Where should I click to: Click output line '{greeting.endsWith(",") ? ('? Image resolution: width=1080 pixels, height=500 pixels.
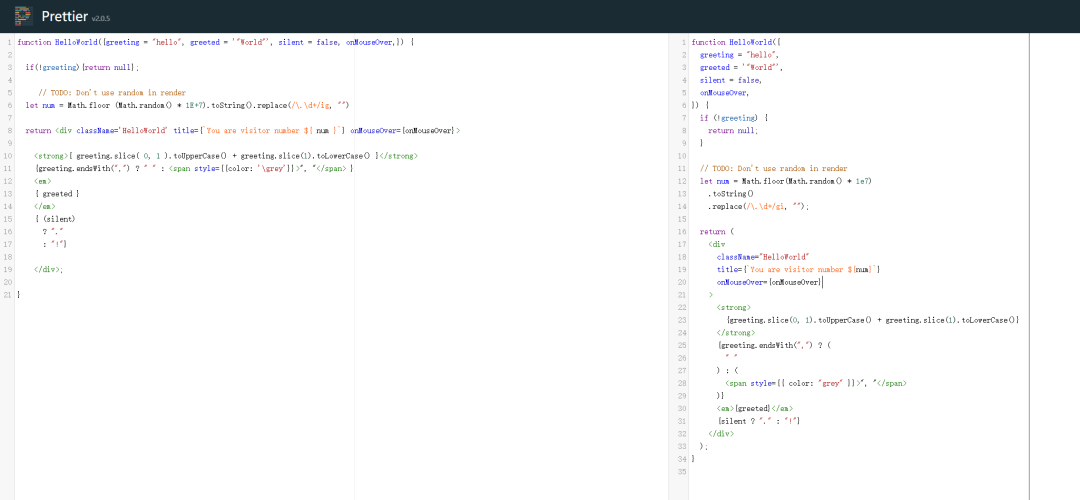coord(775,345)
